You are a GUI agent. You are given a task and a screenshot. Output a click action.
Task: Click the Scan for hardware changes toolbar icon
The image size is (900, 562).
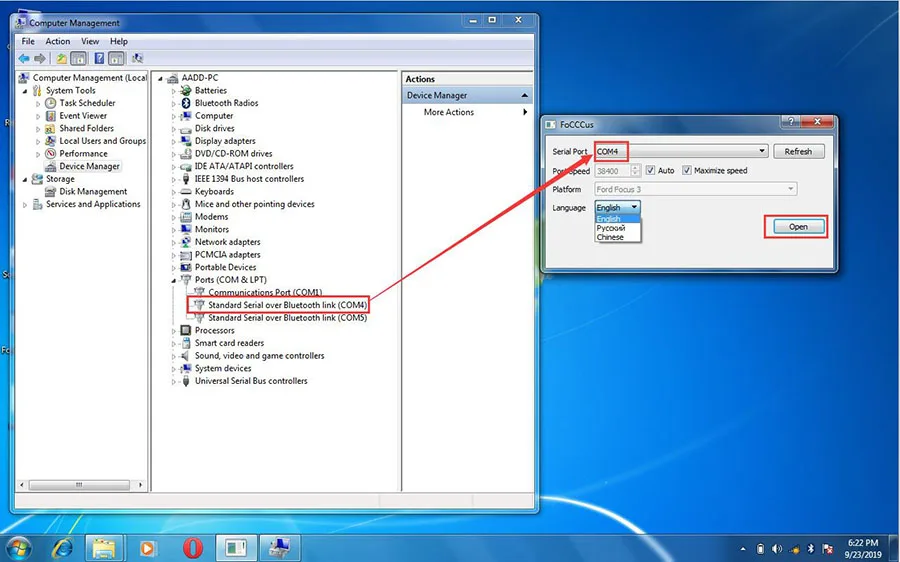pos(137,59)
